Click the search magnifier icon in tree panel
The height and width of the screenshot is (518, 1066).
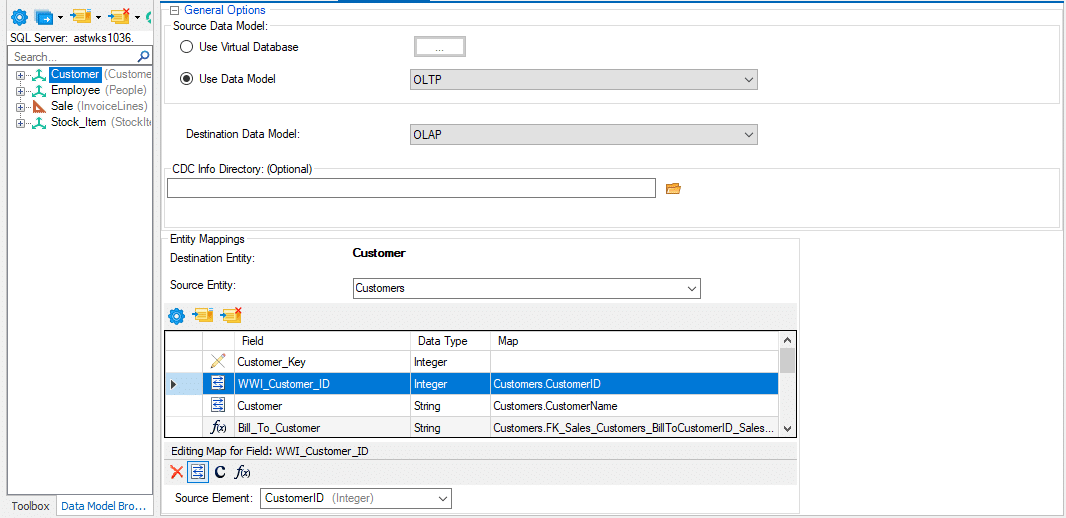(143, 57)
